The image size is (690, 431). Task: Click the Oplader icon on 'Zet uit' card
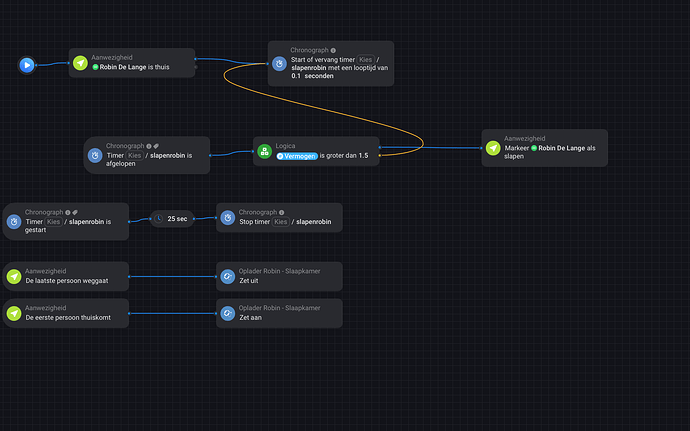point(228,276)
